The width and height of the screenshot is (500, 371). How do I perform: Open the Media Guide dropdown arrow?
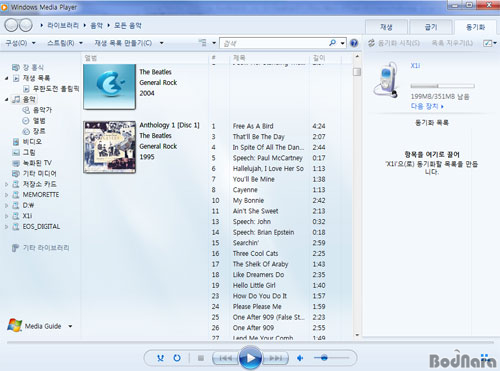[x=70, y=326]
